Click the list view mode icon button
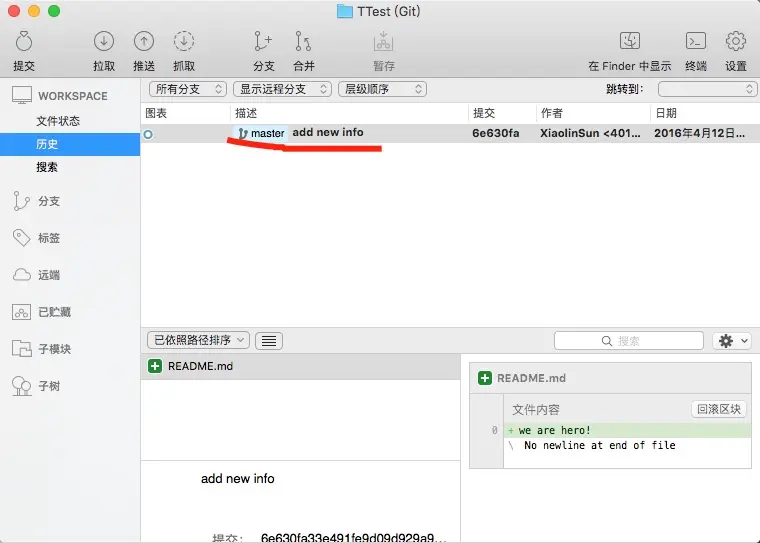This screenshot has width=760, height=543. pos(269,341)
